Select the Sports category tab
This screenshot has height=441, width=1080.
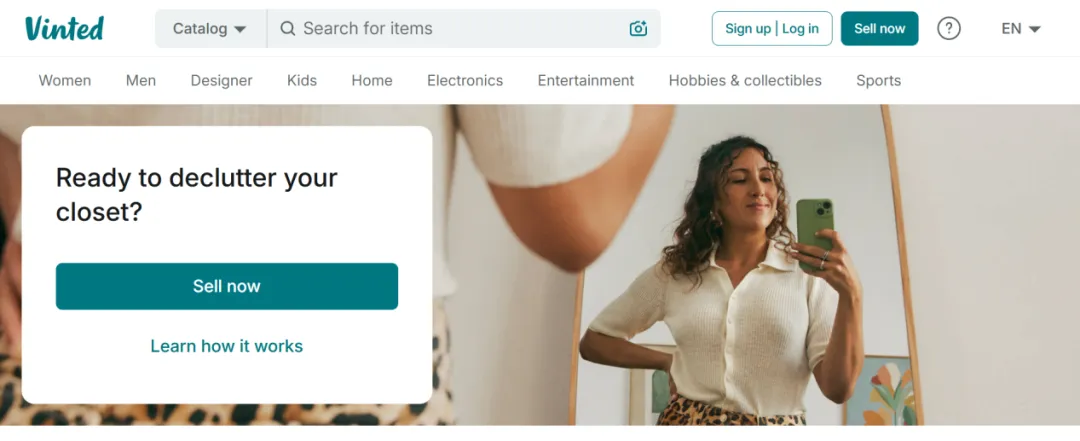point(878,81)
